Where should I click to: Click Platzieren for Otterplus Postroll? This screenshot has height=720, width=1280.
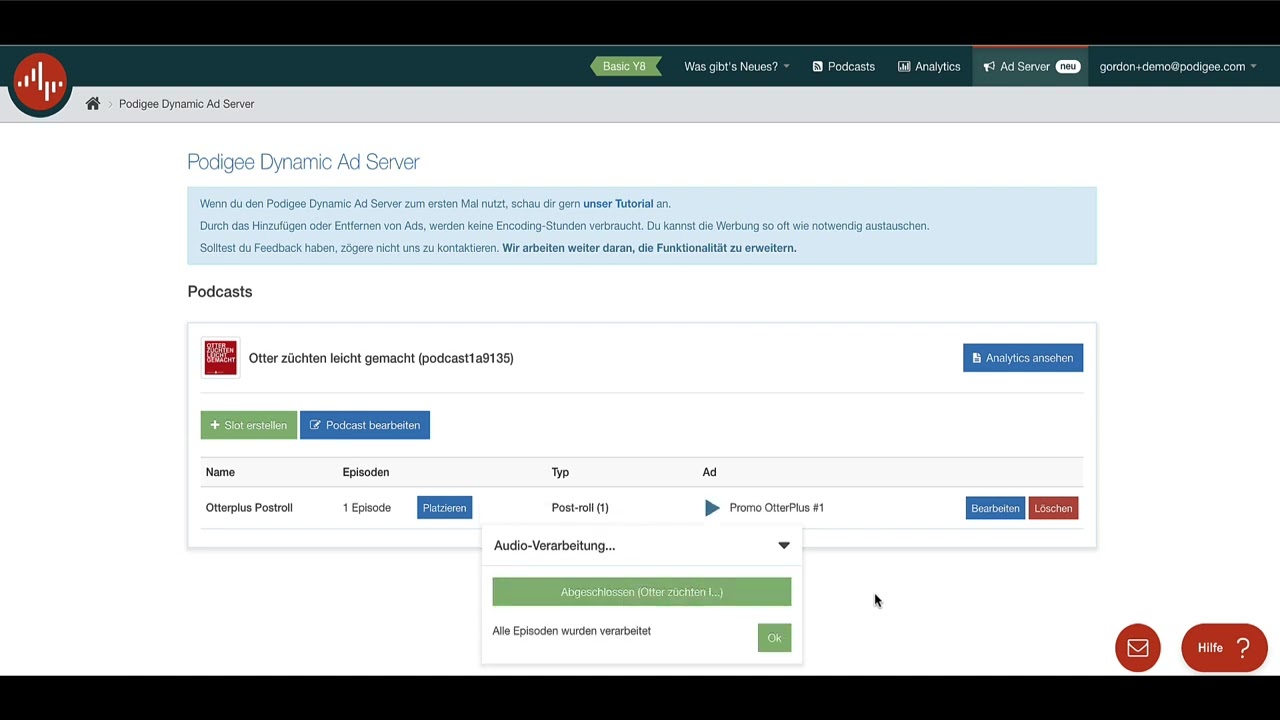[x=444, y=508]
